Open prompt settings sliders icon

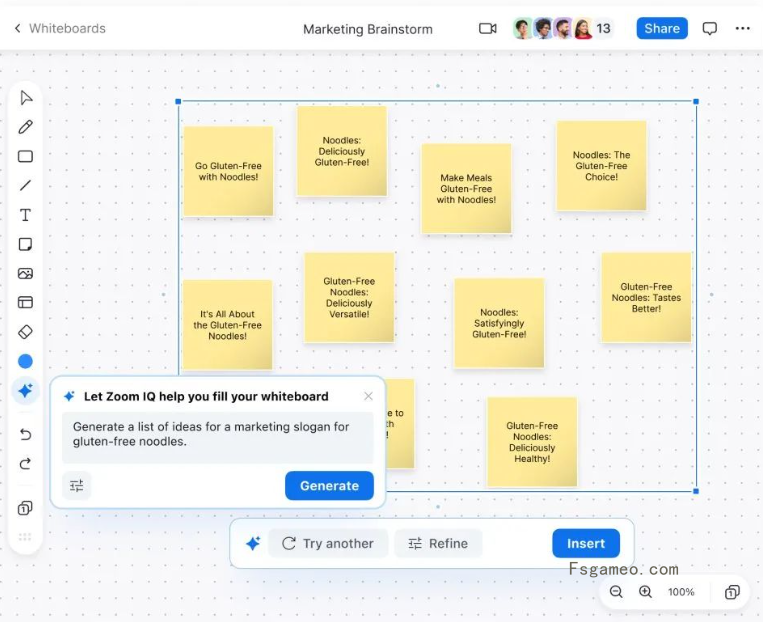pyautogui.click(x=77, y=486)
